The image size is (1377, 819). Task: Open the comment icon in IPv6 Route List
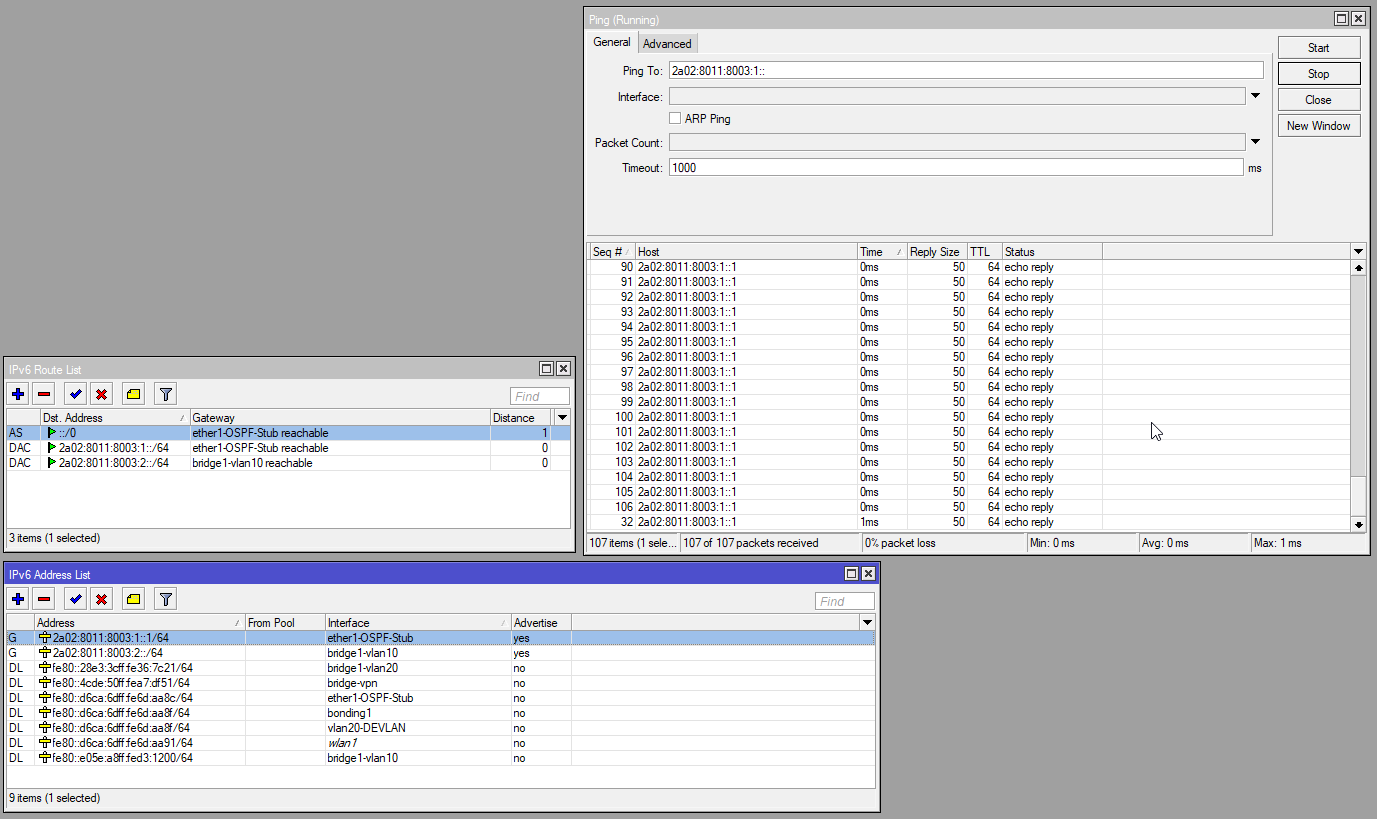pos(133,393)
